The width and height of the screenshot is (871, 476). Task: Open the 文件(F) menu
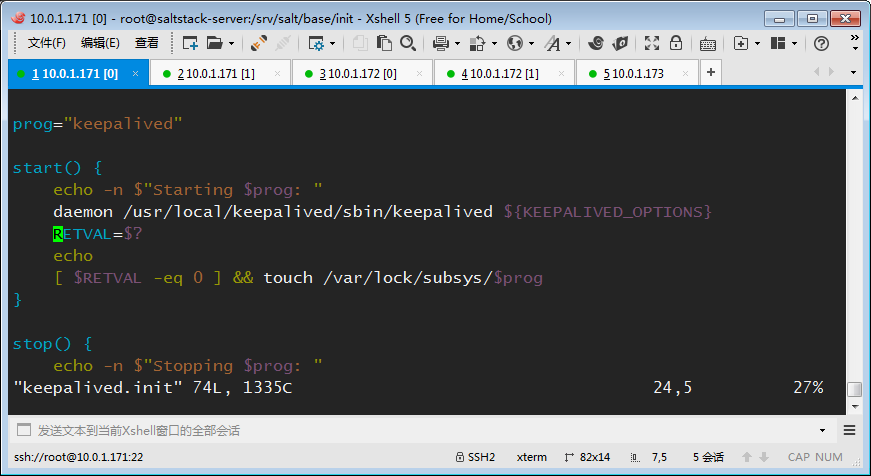pyautogui.click(x=47, y=43)
